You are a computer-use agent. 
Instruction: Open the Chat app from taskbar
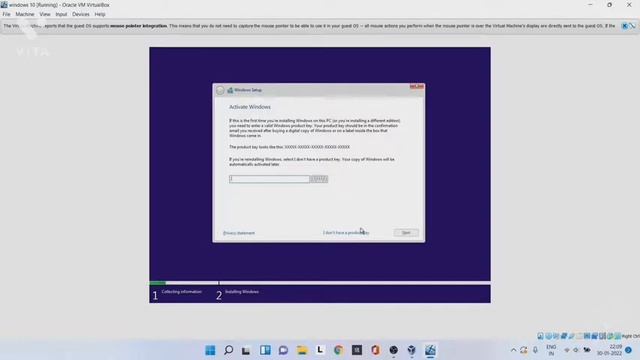coord(283,350)
